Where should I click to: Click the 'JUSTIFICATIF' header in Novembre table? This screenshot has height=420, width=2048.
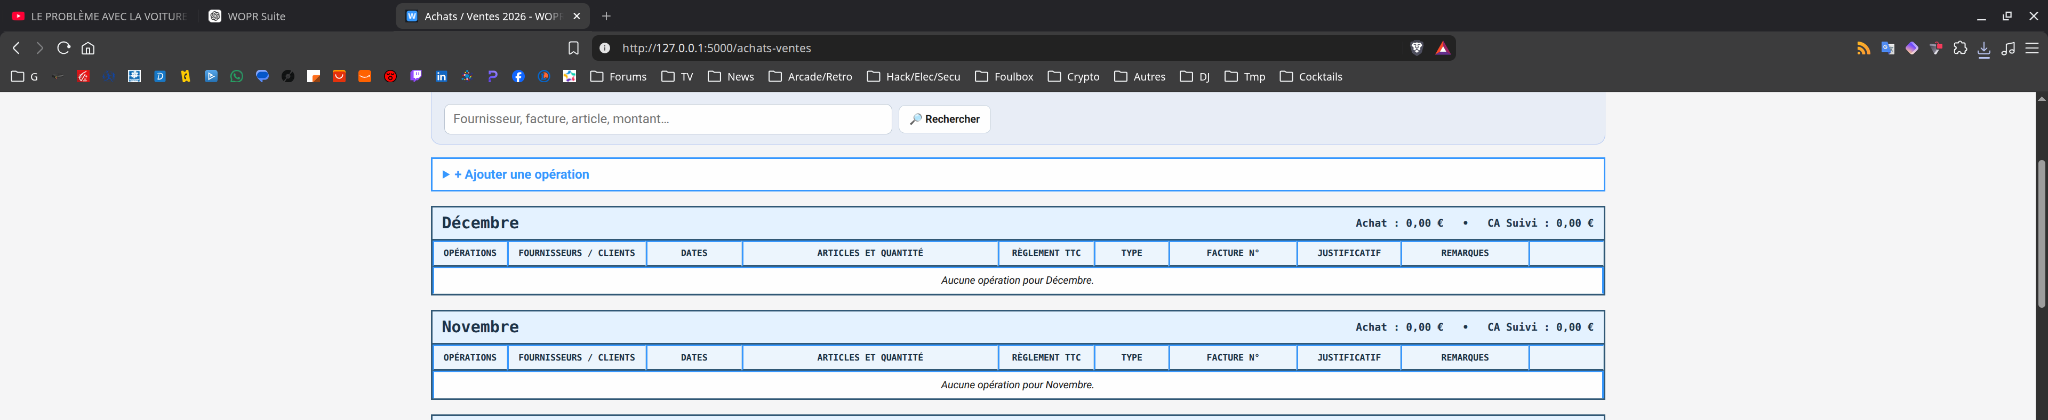[x=1349, y=357]
